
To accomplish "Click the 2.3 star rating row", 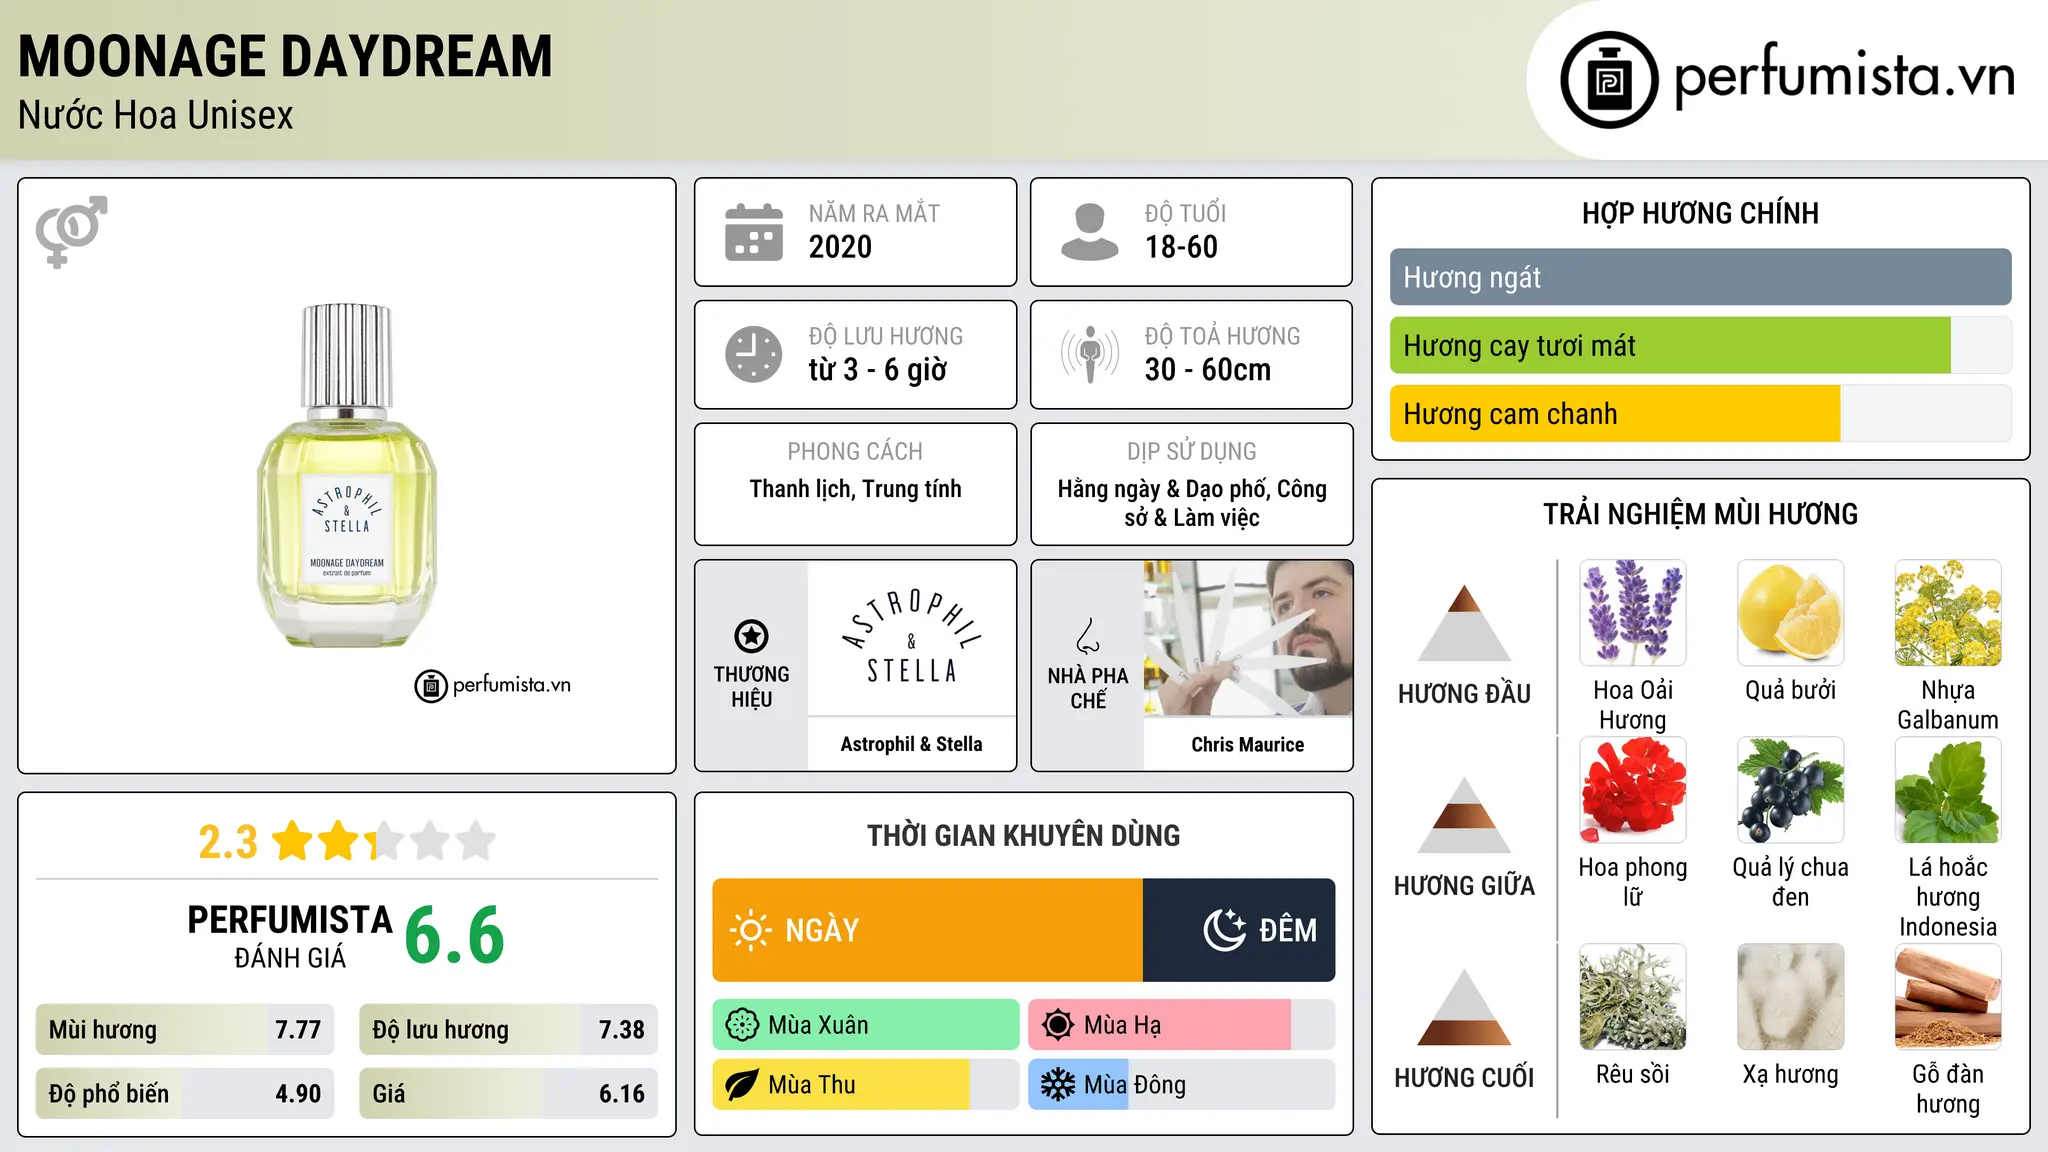I will pos(347,841).
